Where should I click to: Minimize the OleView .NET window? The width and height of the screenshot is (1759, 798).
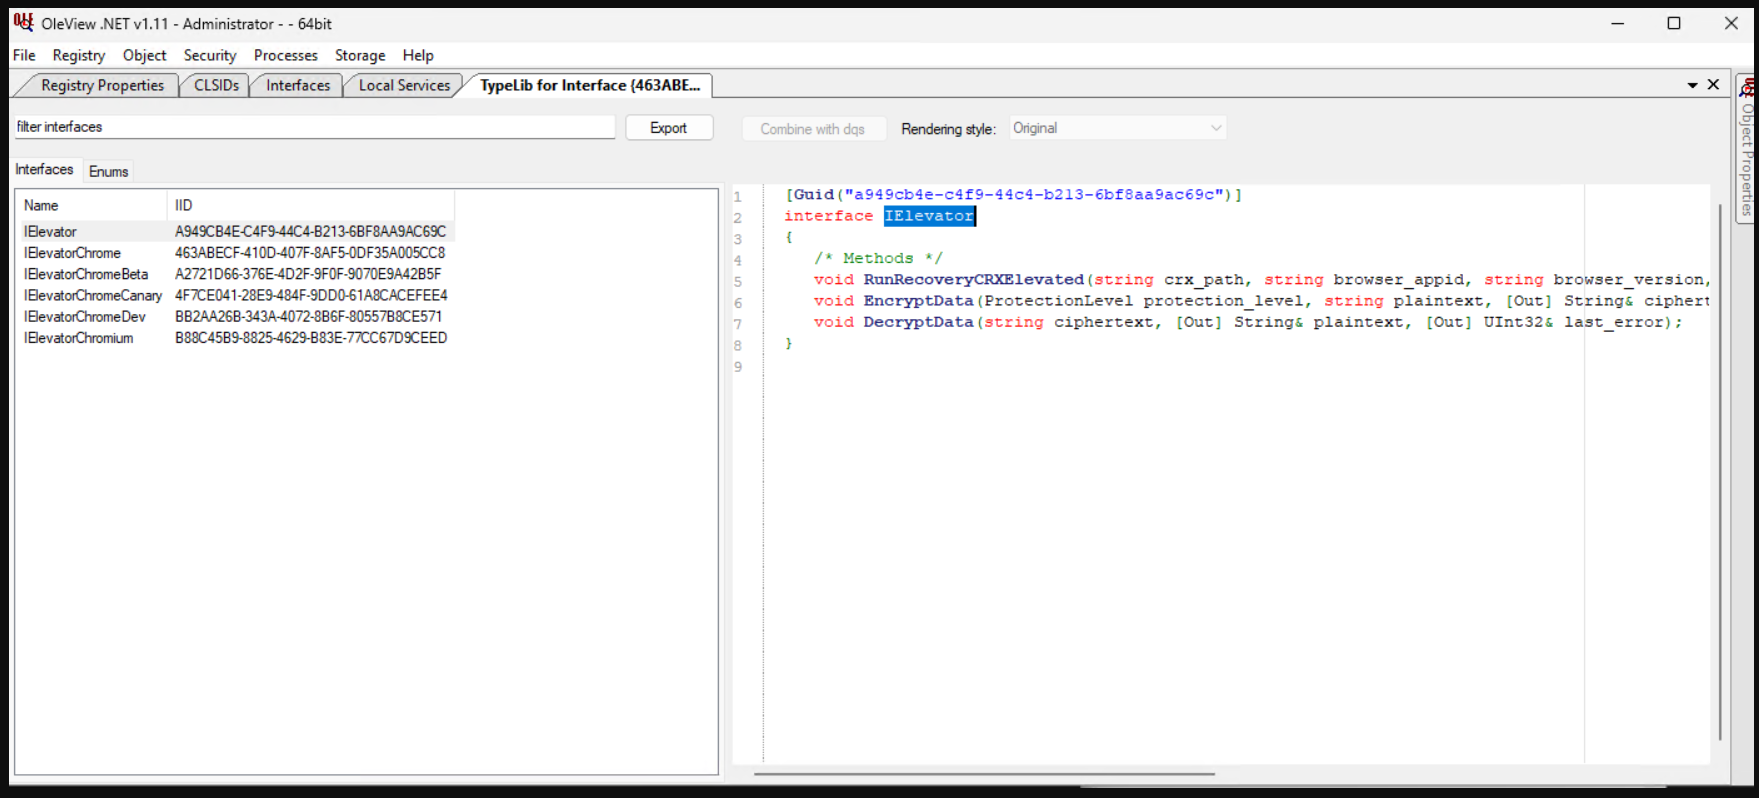(1617, 23)
